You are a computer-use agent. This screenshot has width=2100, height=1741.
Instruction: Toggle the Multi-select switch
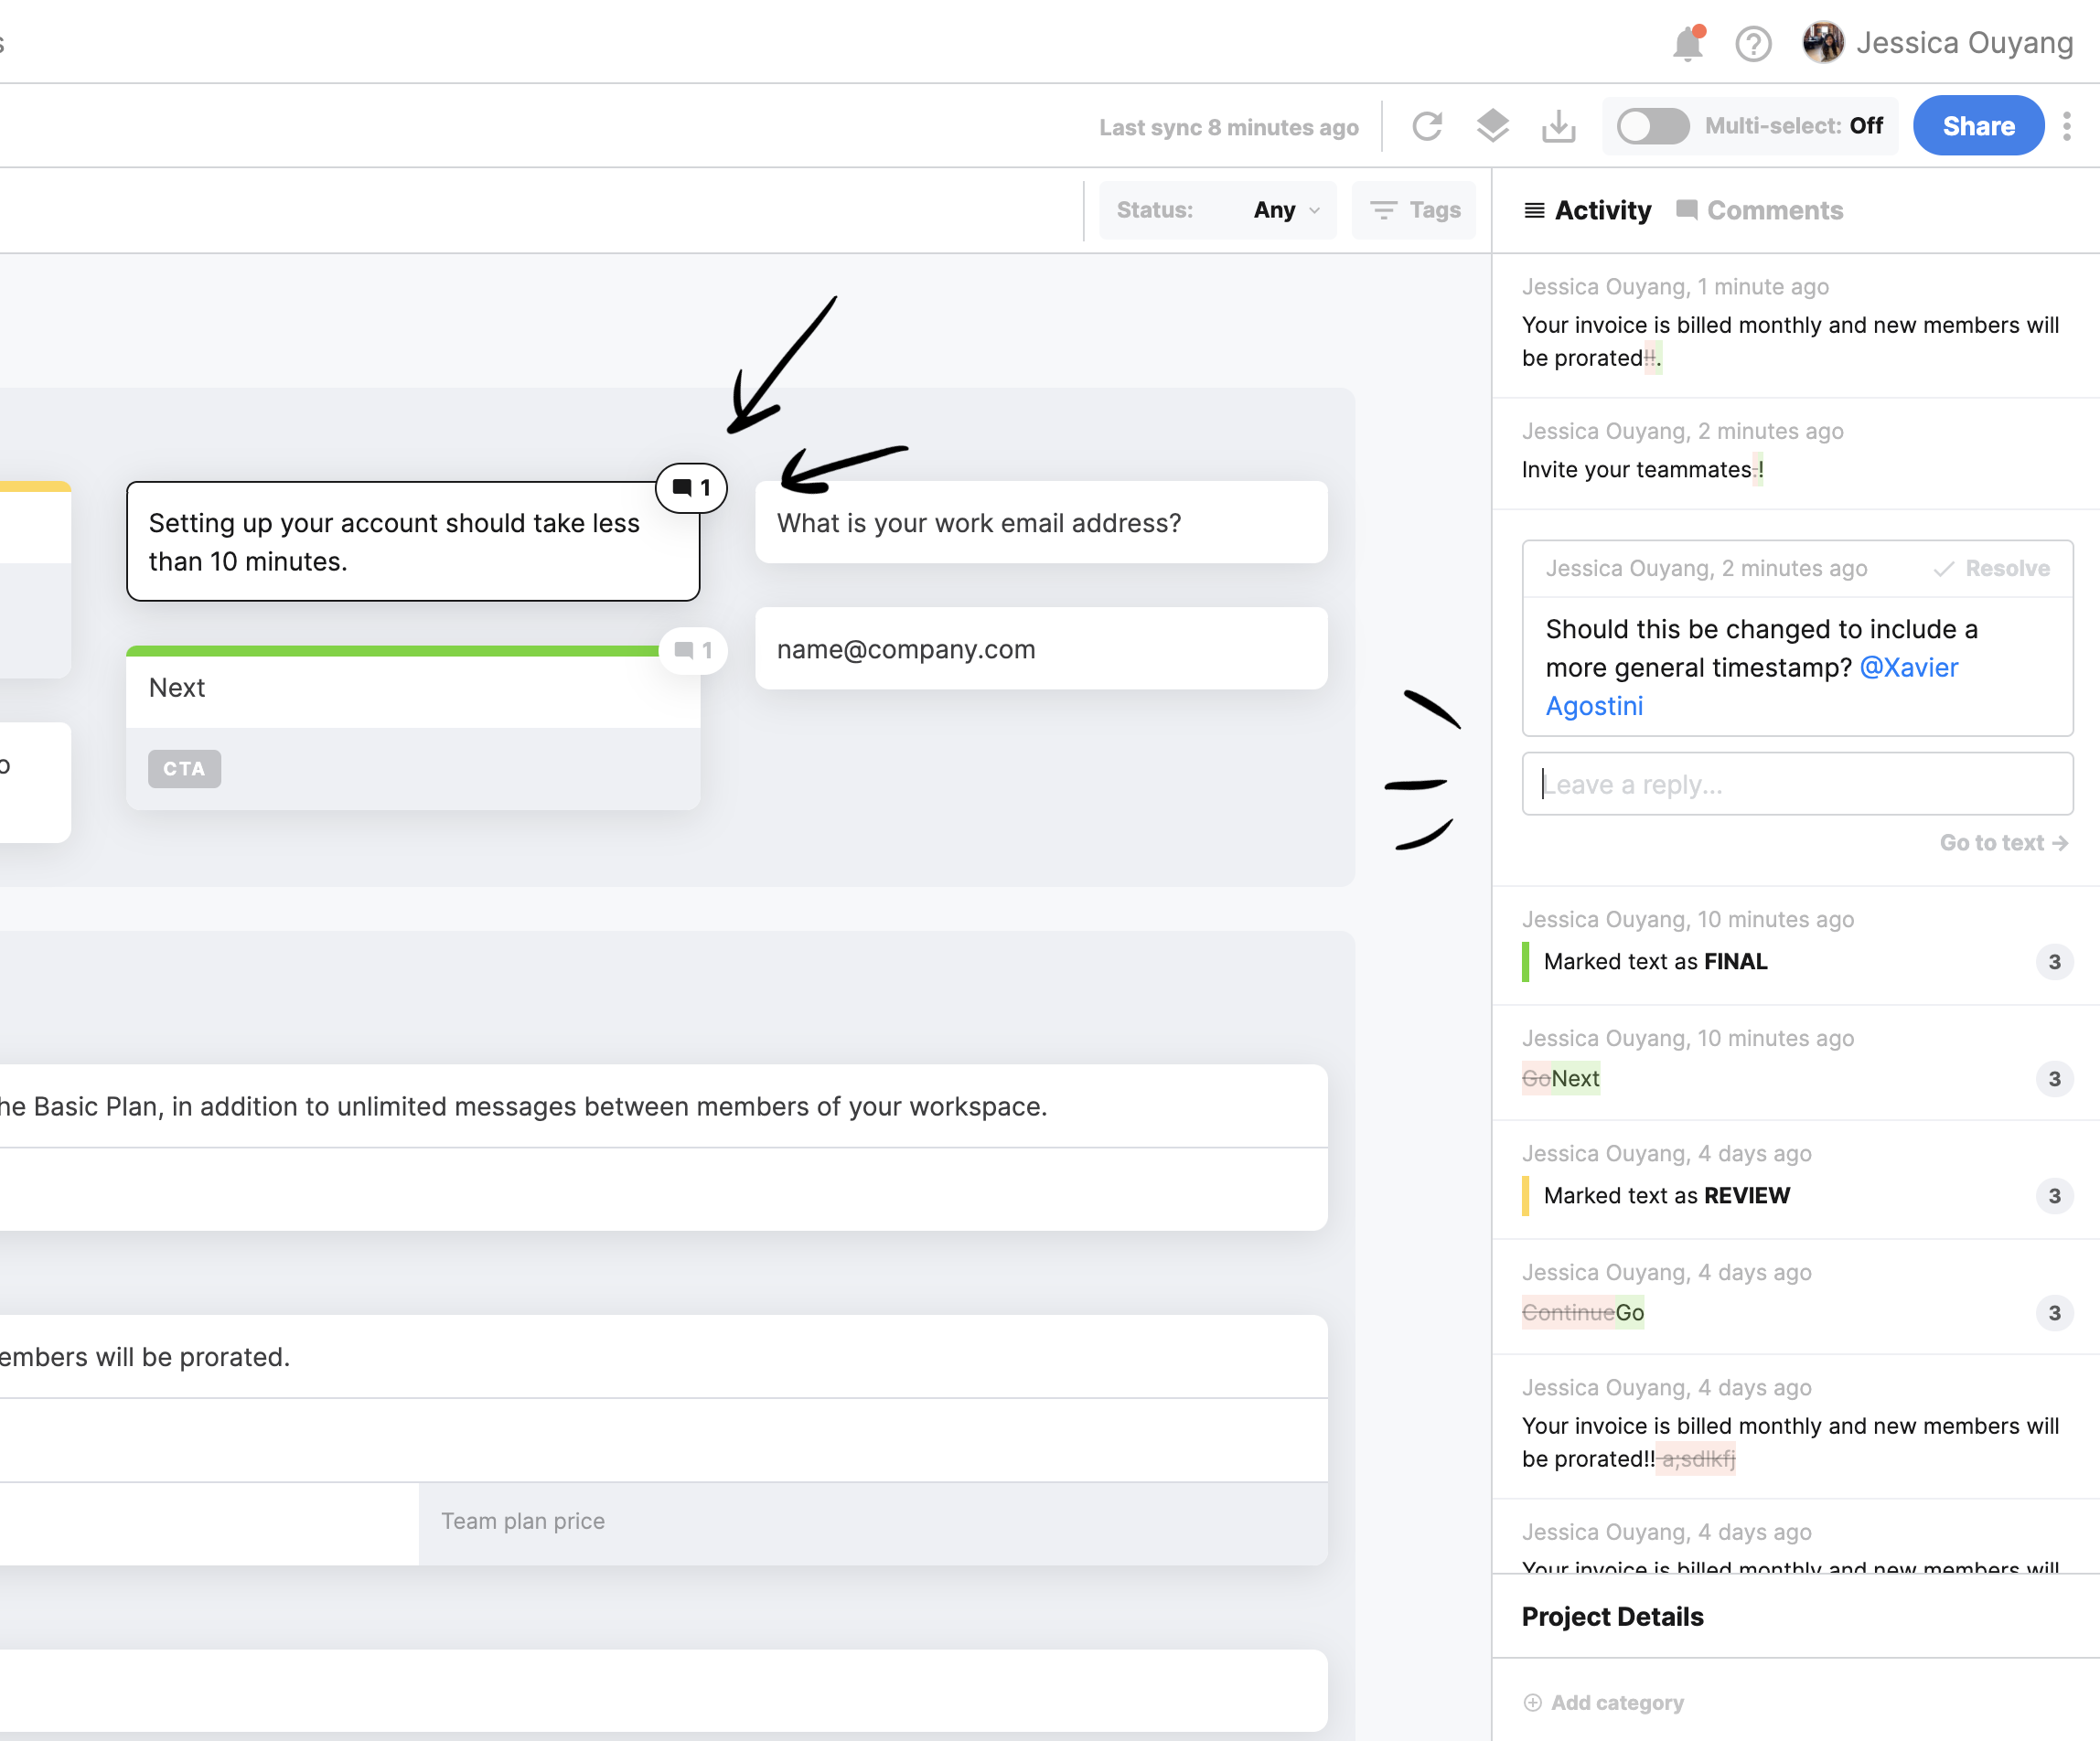(x=1653, y=126)
